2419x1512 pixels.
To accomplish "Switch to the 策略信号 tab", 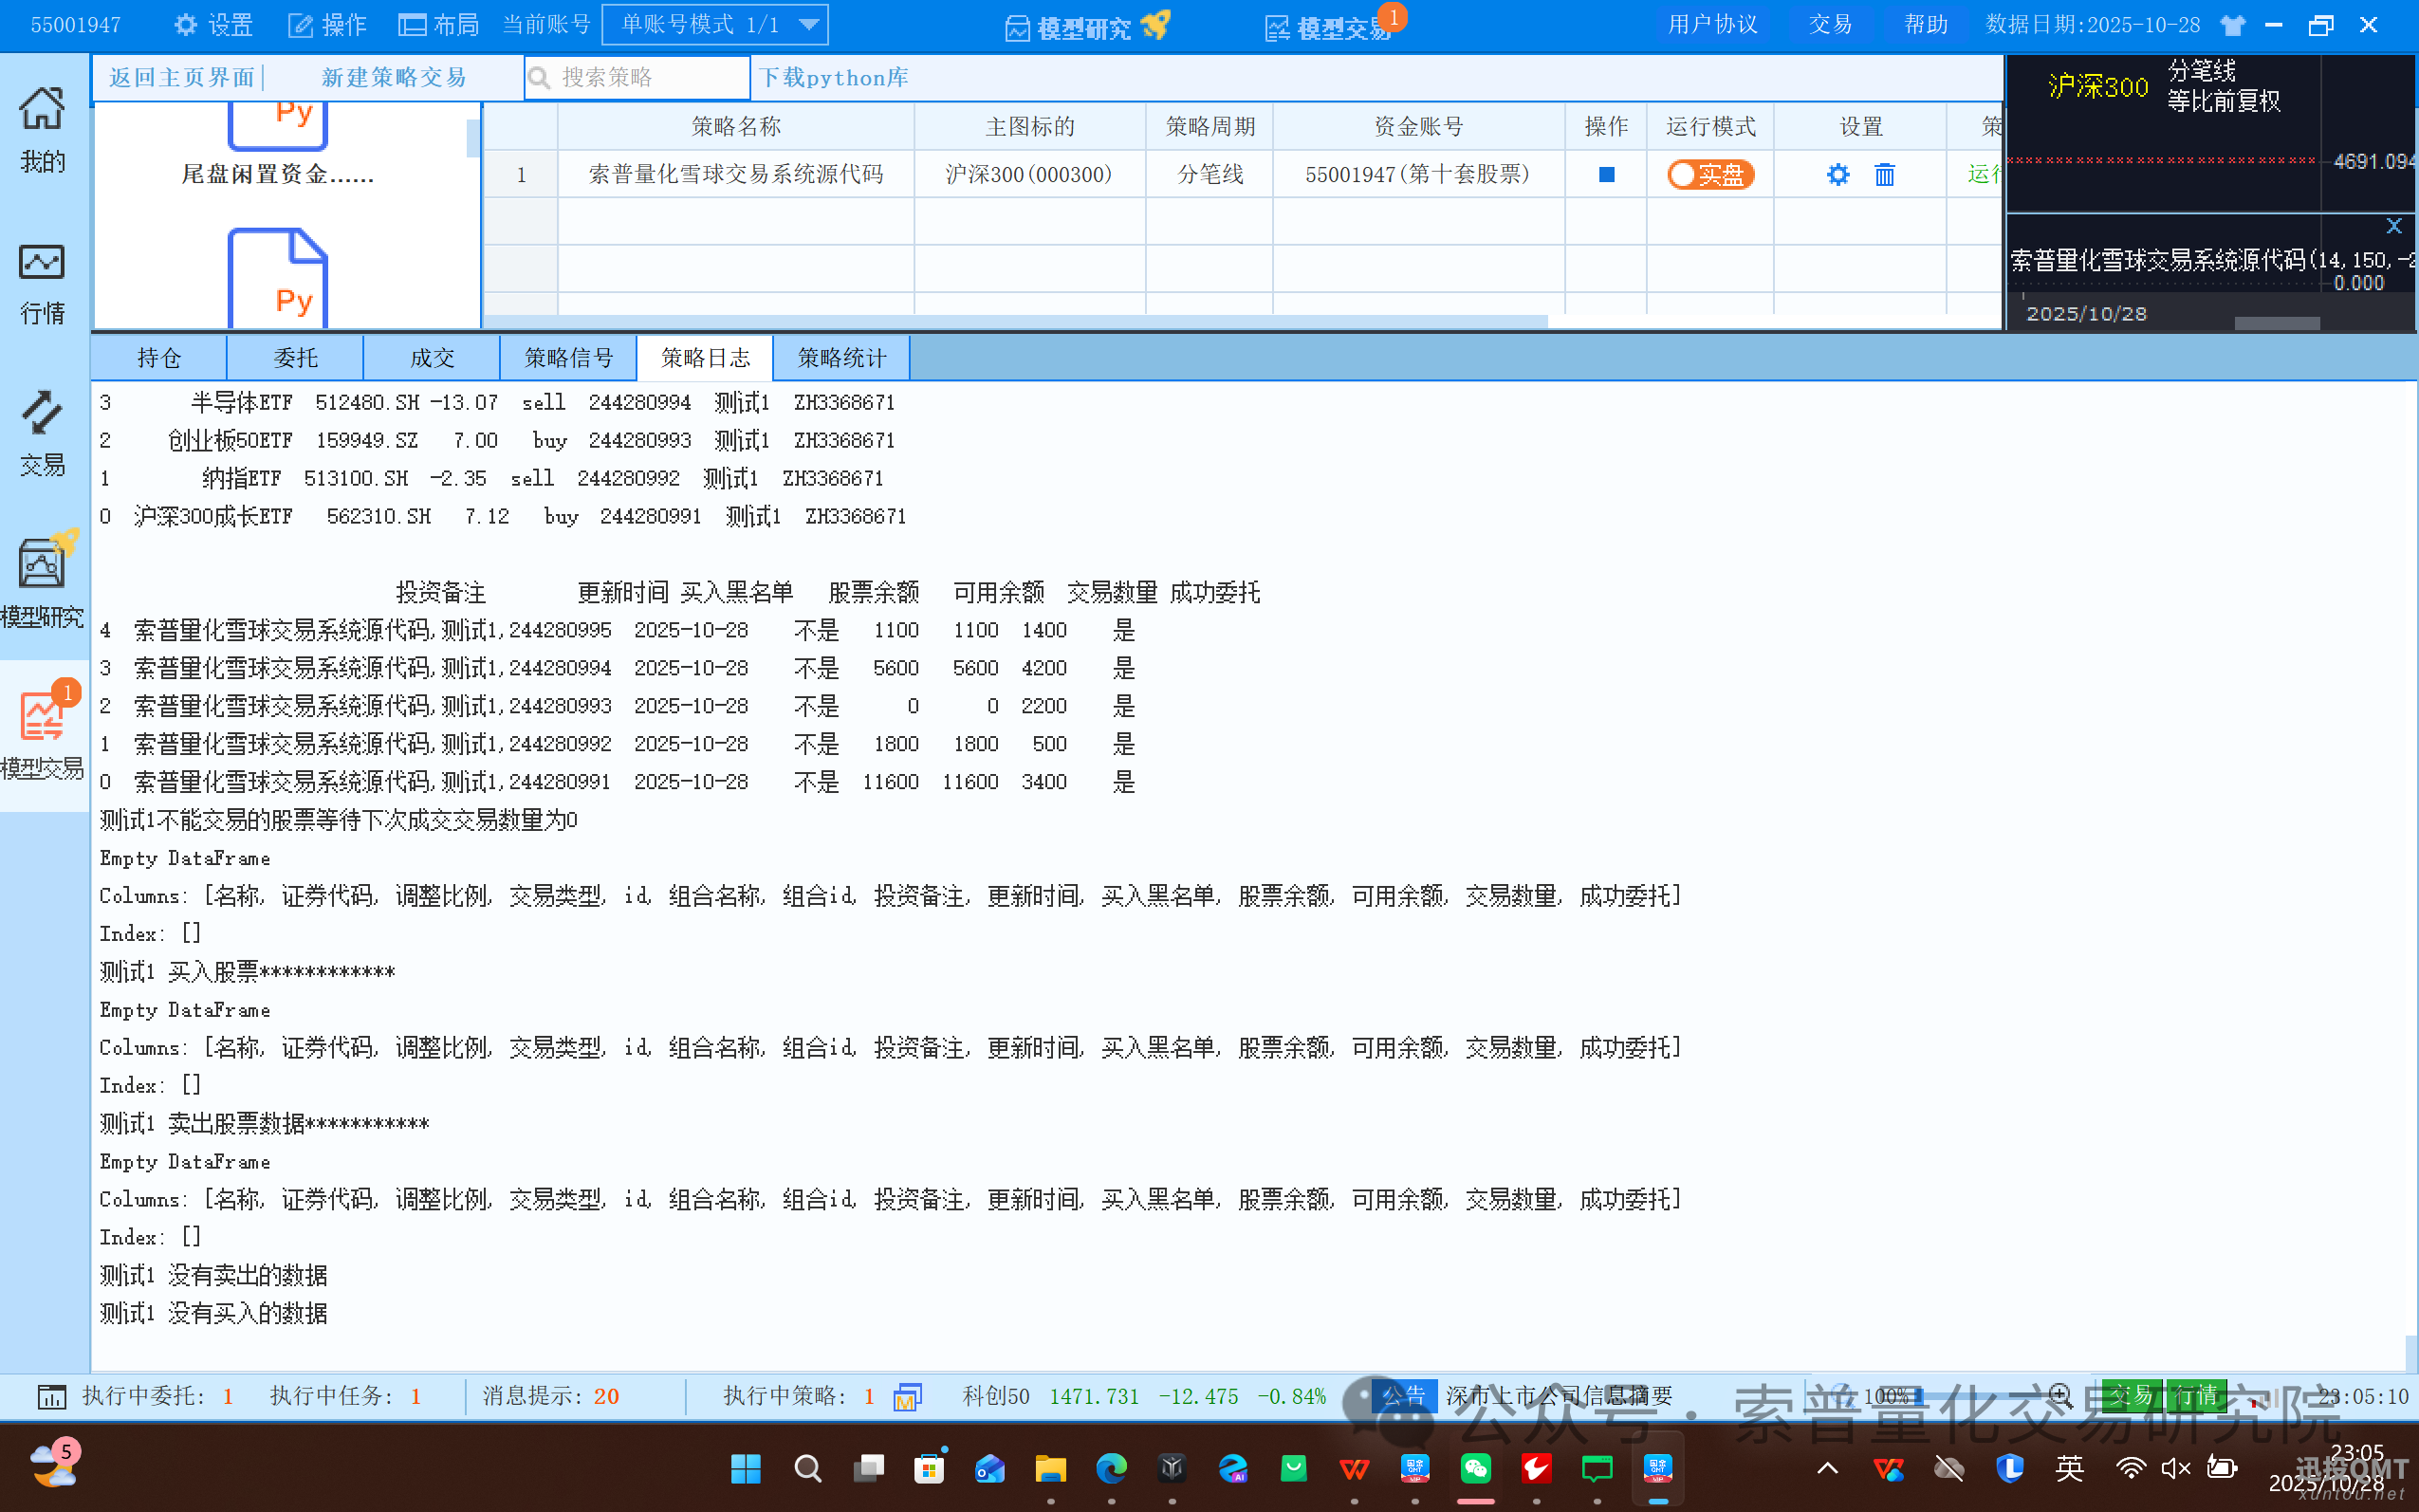I will pyautogui.click(x=568, y=357).
